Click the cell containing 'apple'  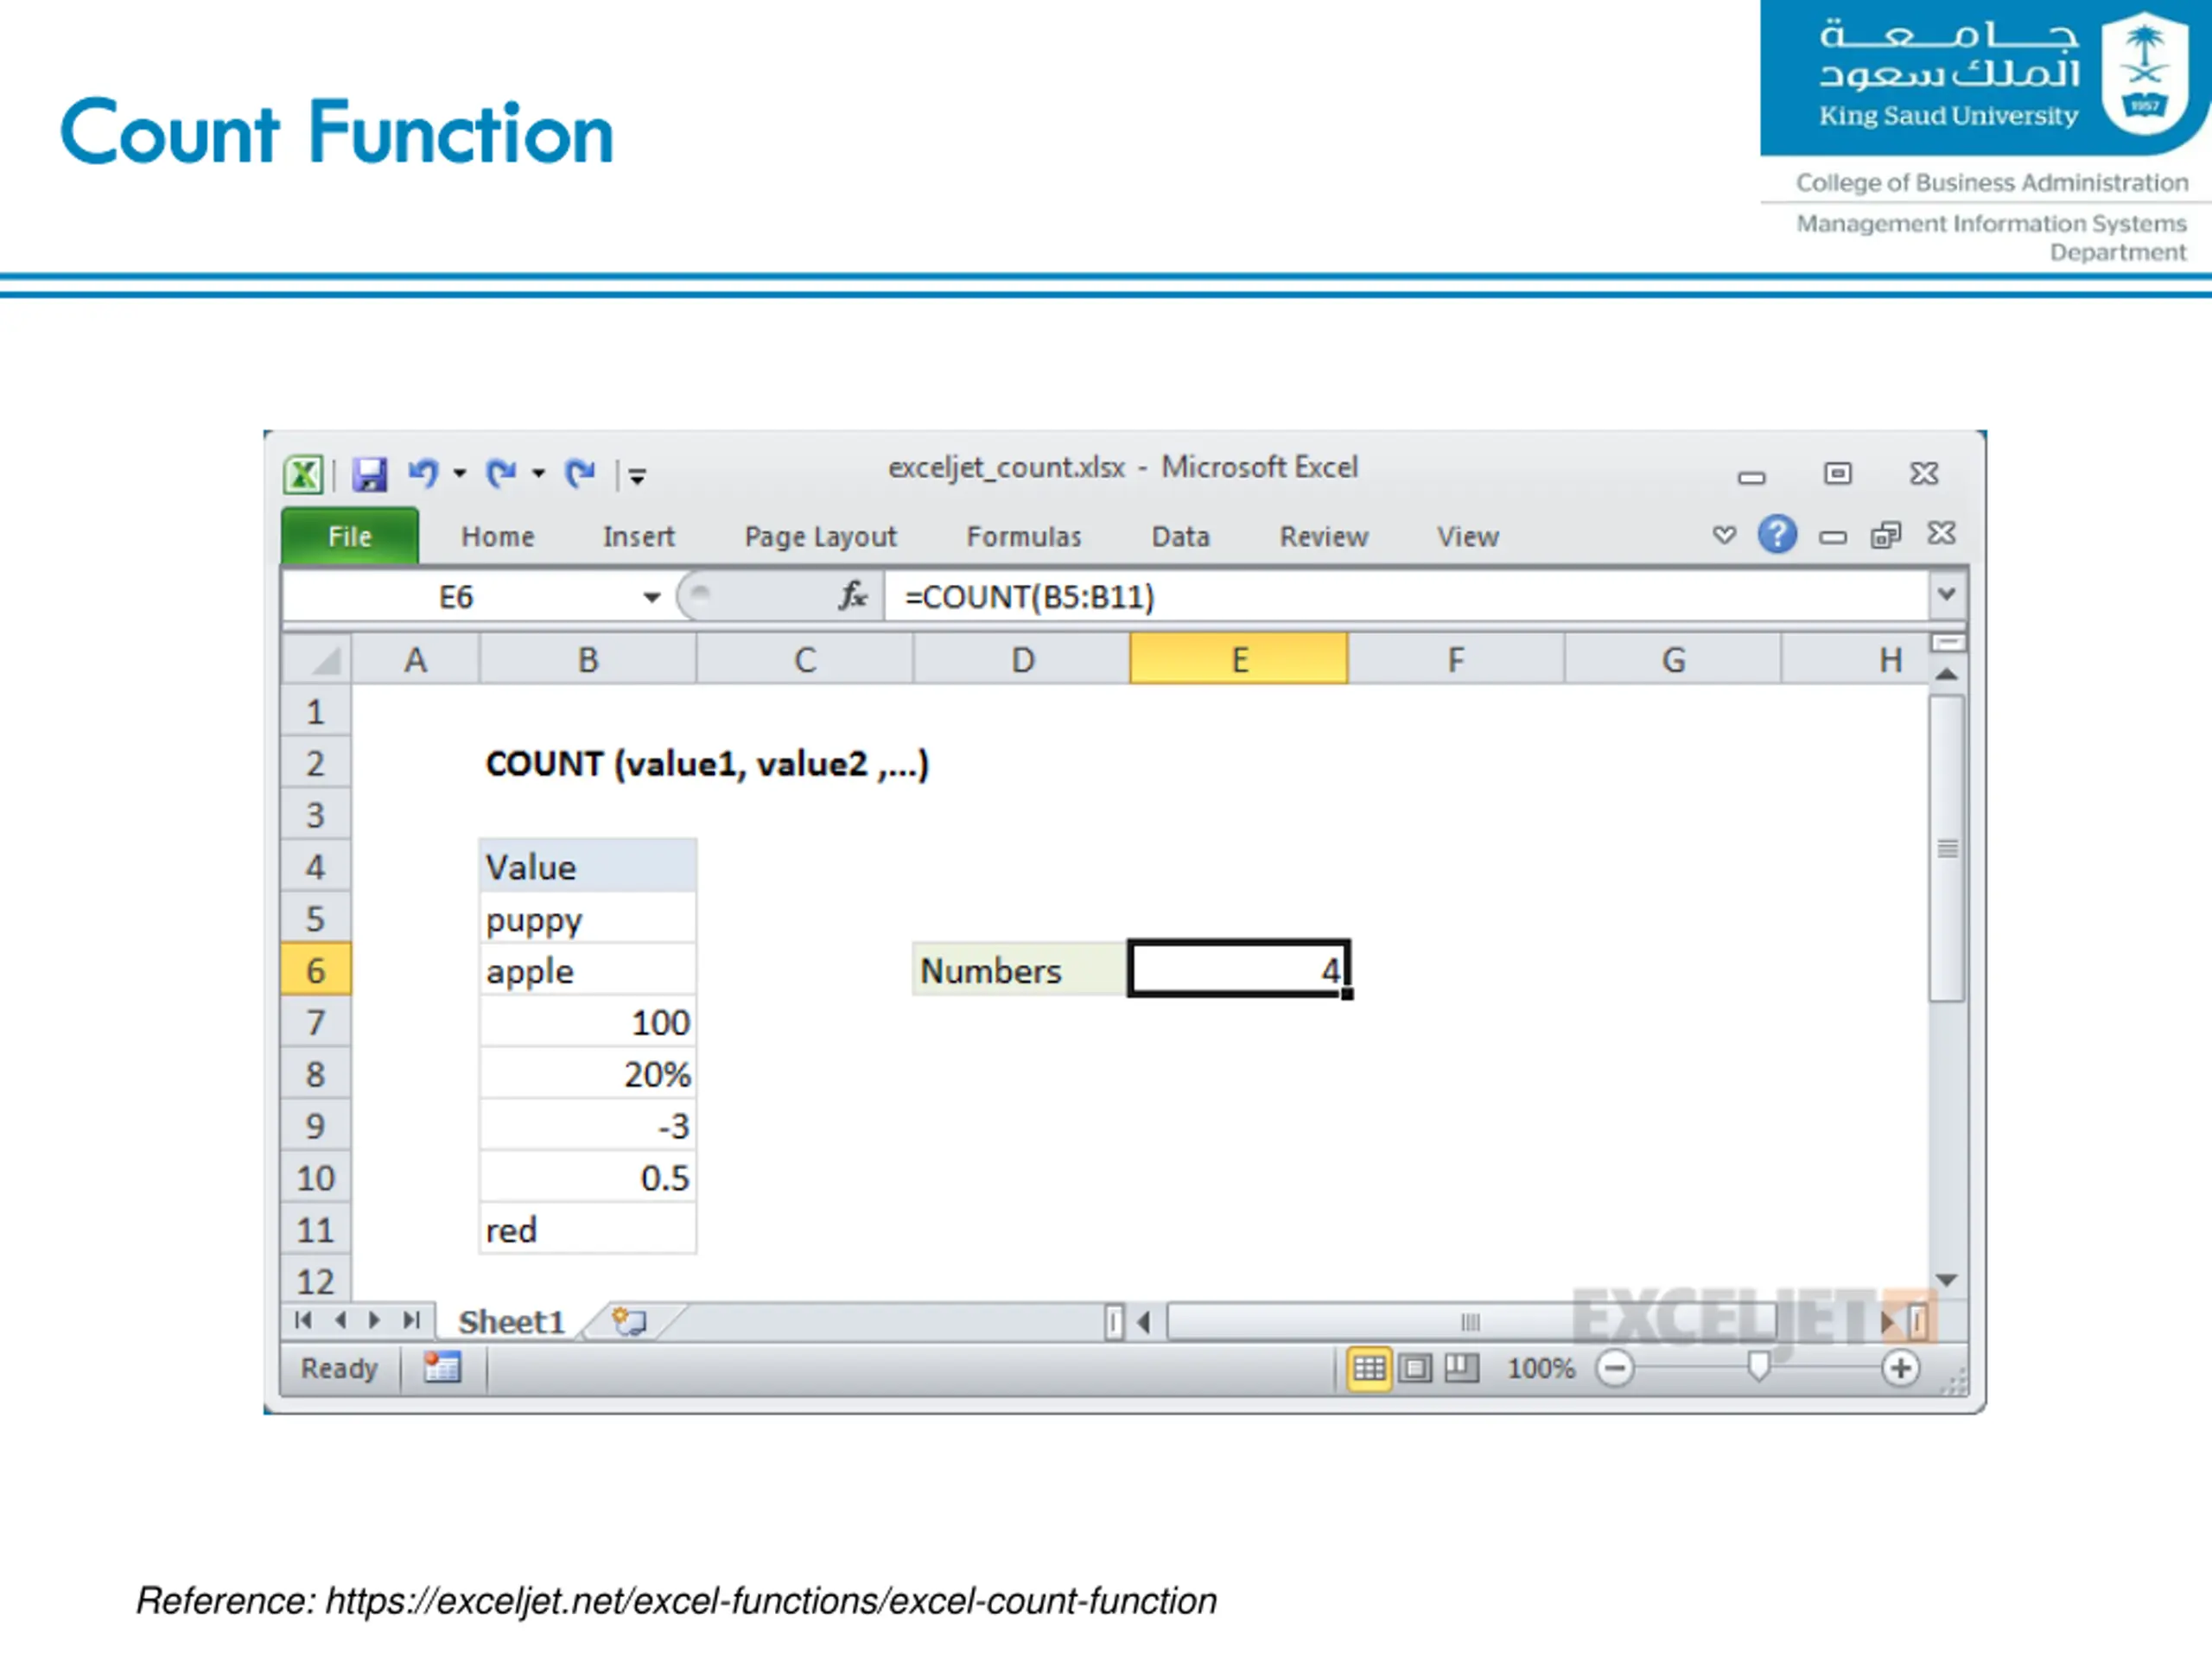pos(588,970)
